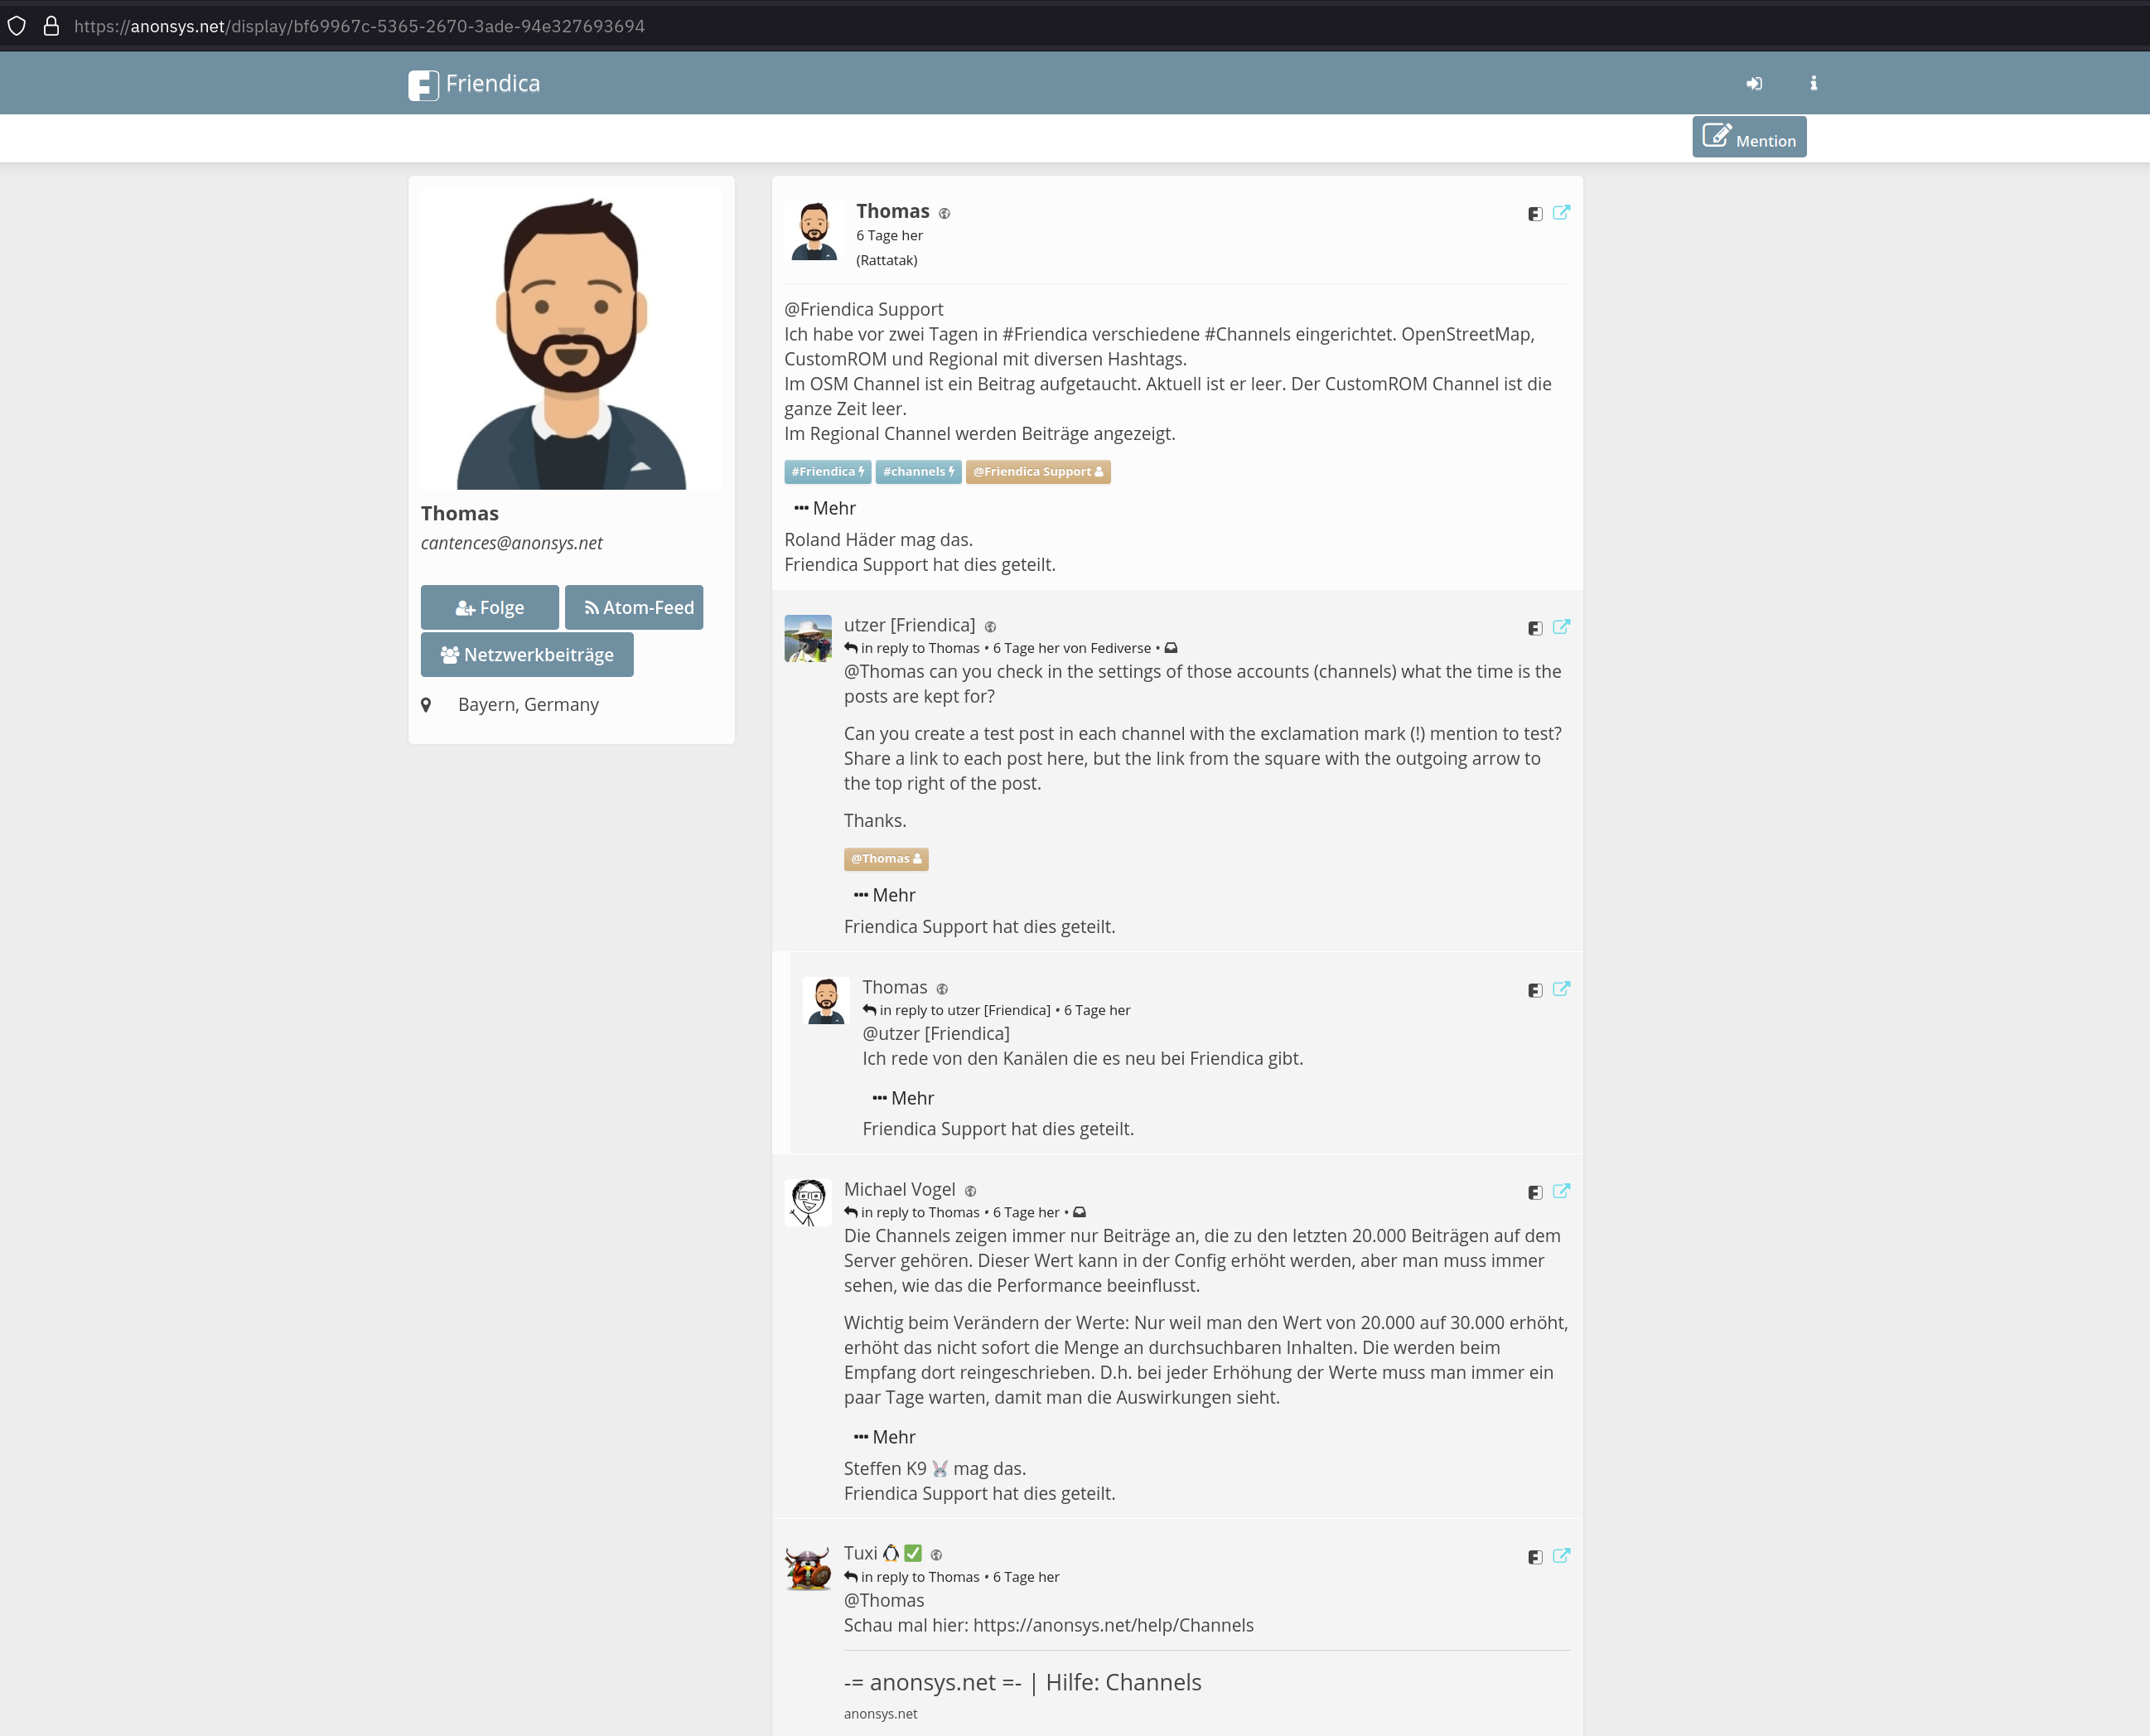
Task: Click Thomas's large profile picture
Action: [571, 338]
